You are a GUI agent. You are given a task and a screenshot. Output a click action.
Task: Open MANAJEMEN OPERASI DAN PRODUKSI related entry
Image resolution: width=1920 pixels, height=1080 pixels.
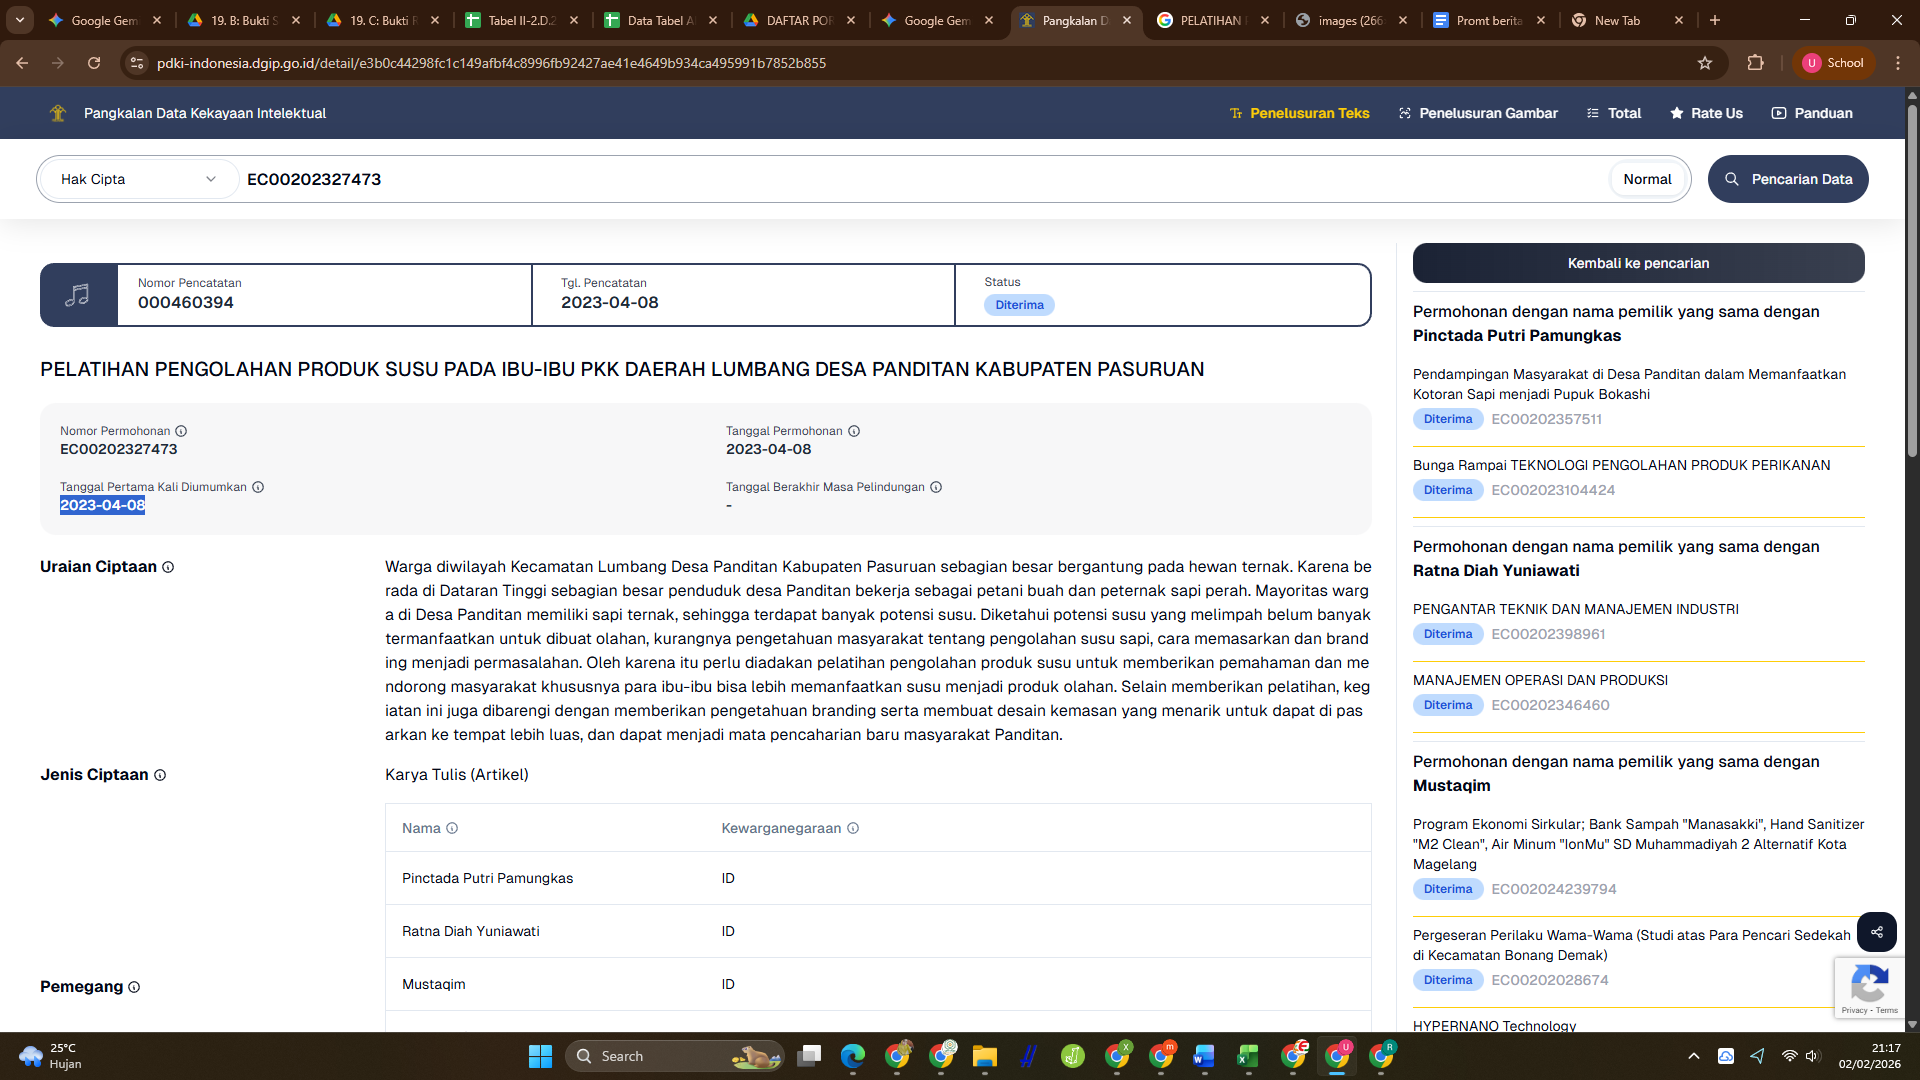click(x=1540, y=680)
